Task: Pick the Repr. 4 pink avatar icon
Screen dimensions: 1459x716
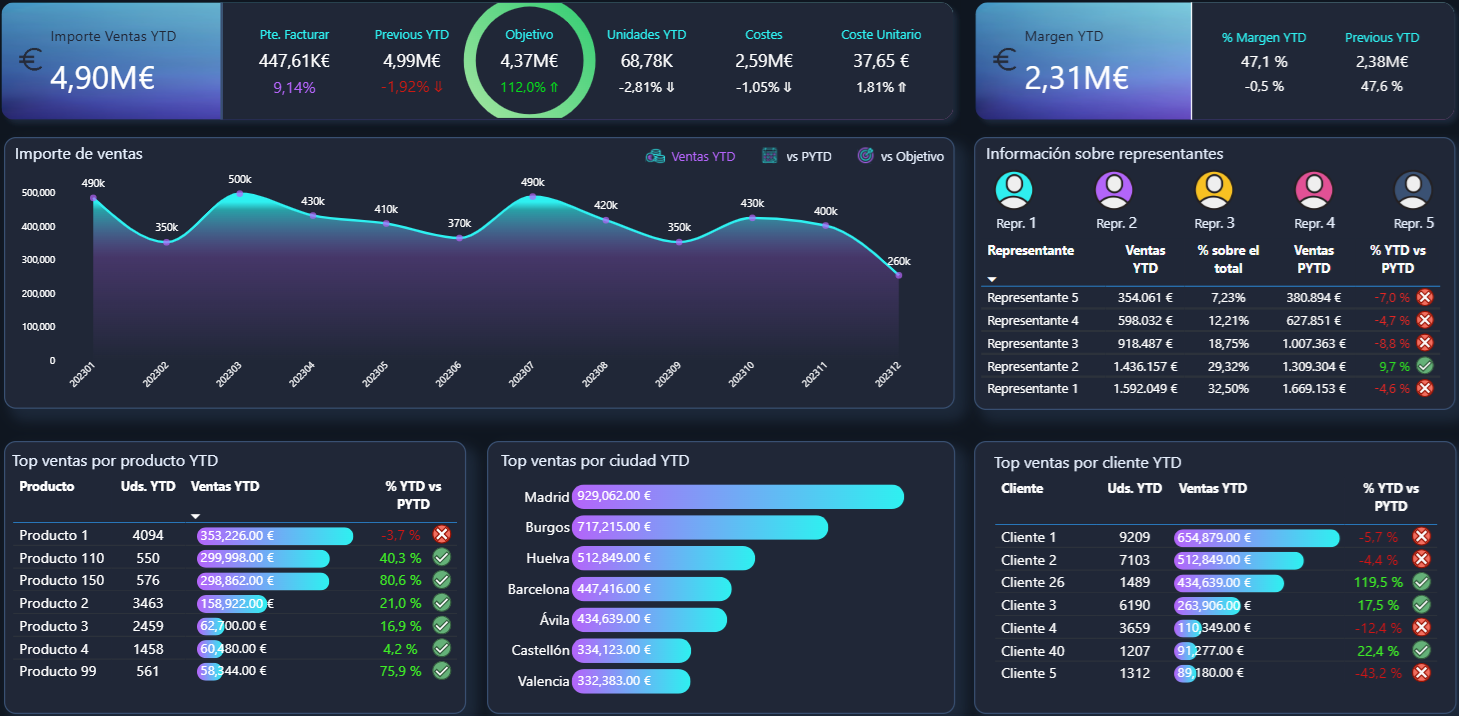Action: point(1314,190)
